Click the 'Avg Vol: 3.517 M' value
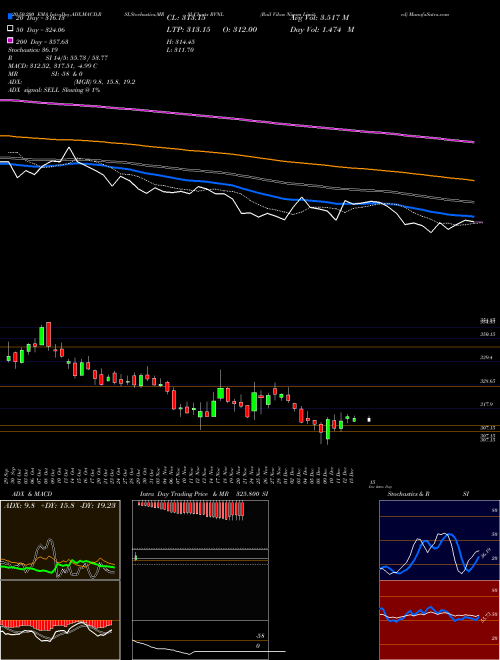This screenshot has width=500, height=660. (319, 18)
